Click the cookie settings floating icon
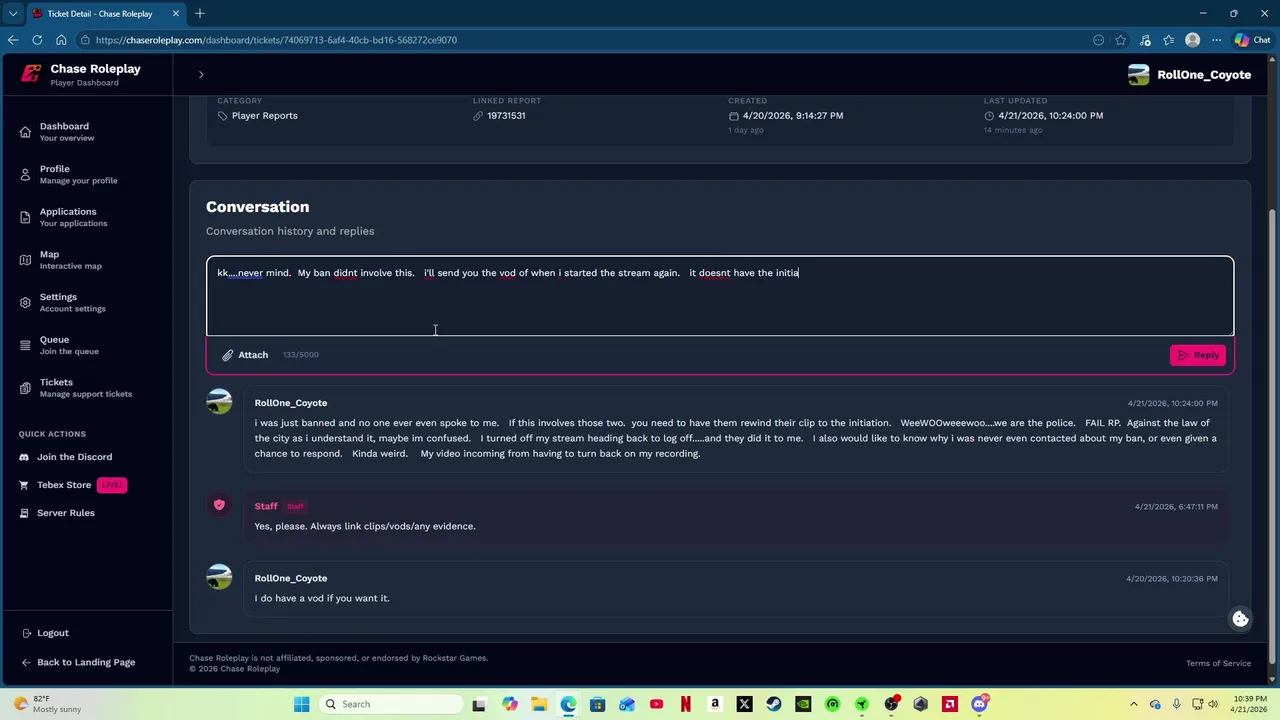 (1240, 619)
